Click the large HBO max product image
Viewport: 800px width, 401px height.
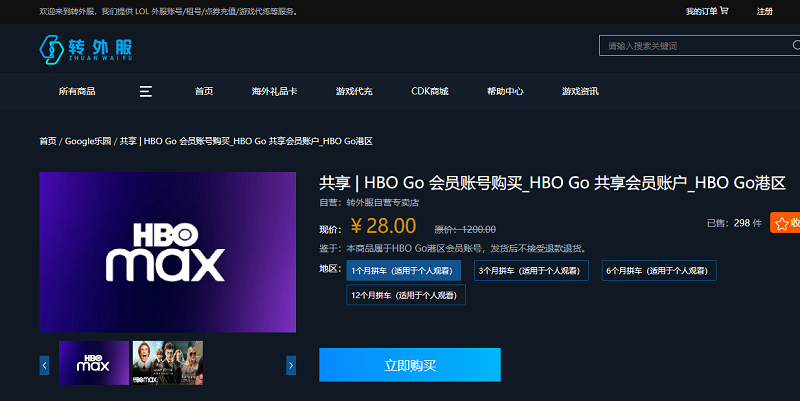click(168, 252)
